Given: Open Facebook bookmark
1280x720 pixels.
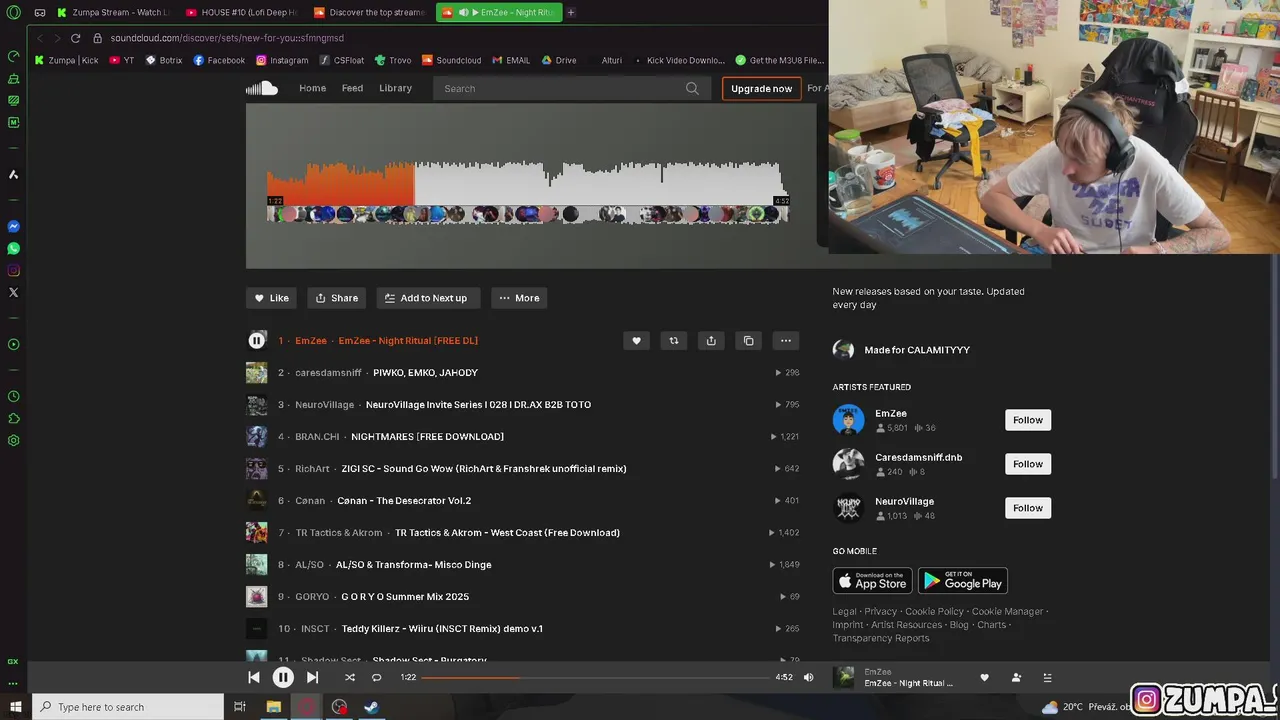Looking at the screenshot, I should pos(219,60).
